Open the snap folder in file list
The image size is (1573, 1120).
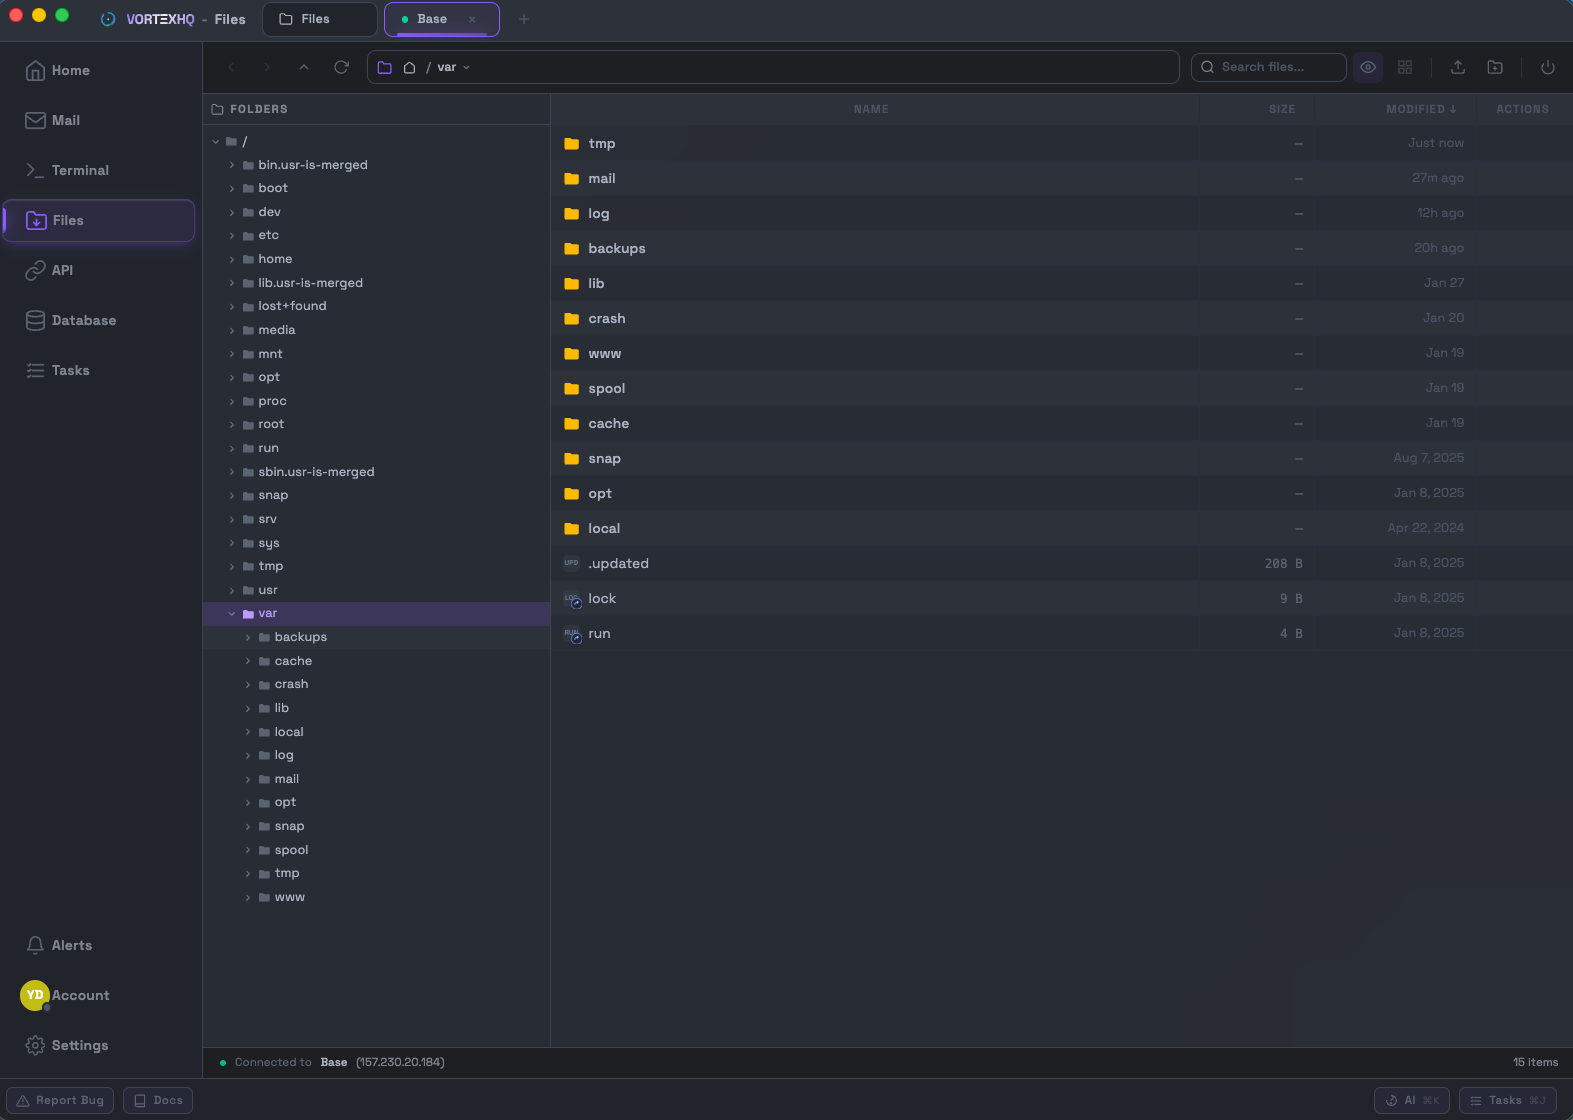pos(1061,458)
